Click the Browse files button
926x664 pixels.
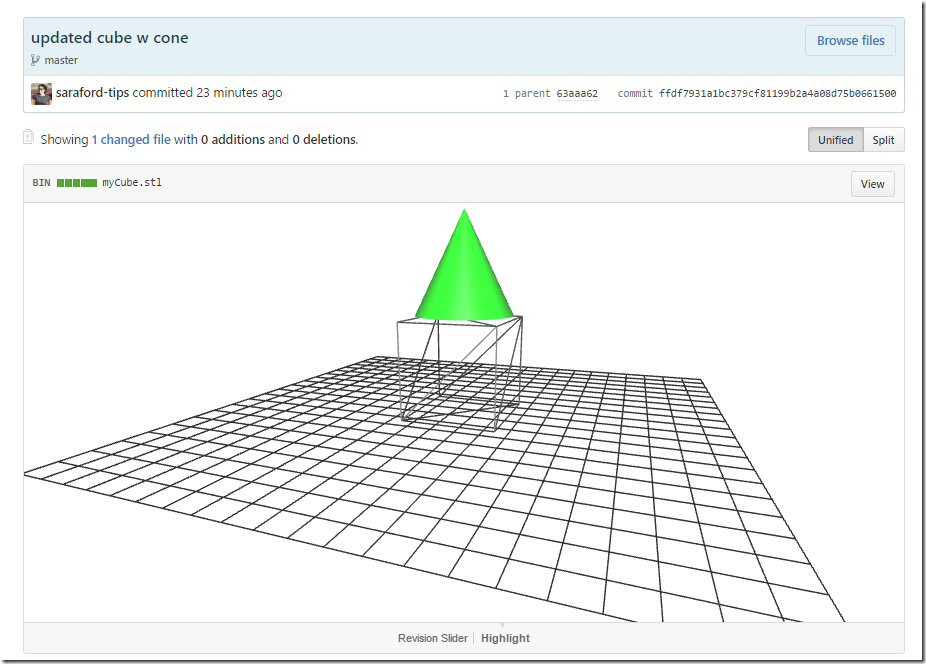(849, 40)
